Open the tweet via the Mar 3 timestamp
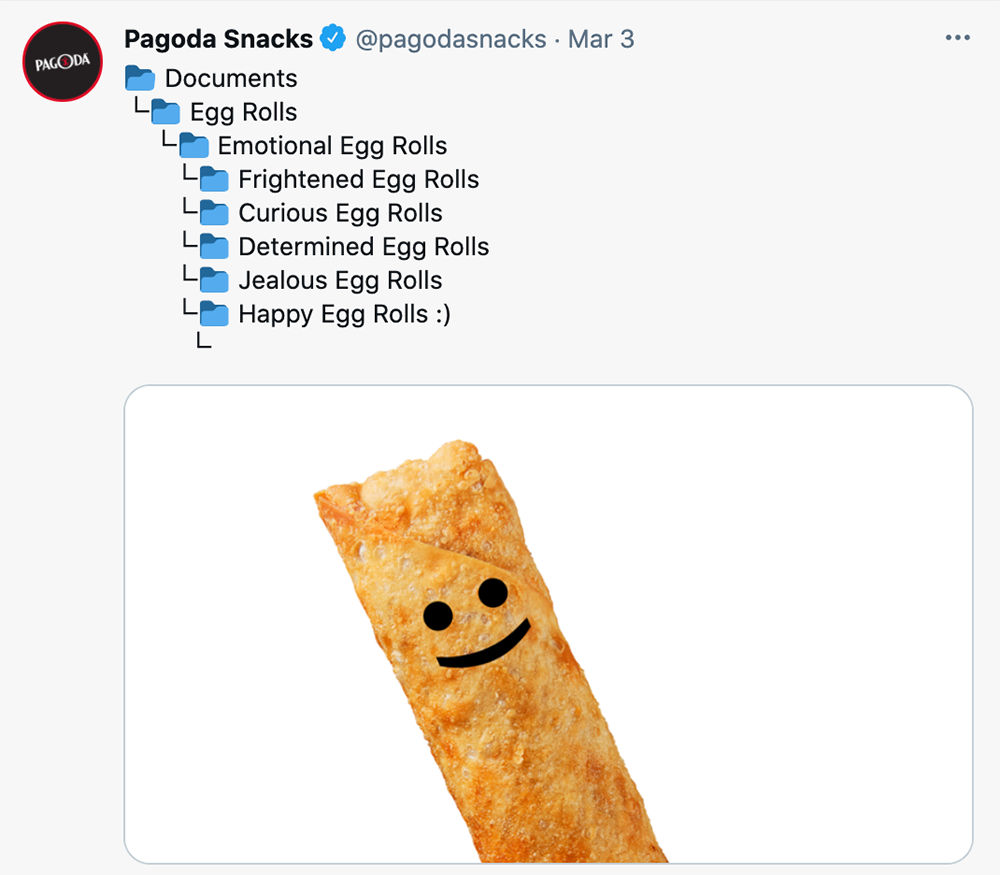The height and width of the screenshot is (875, 1000). 601,39
